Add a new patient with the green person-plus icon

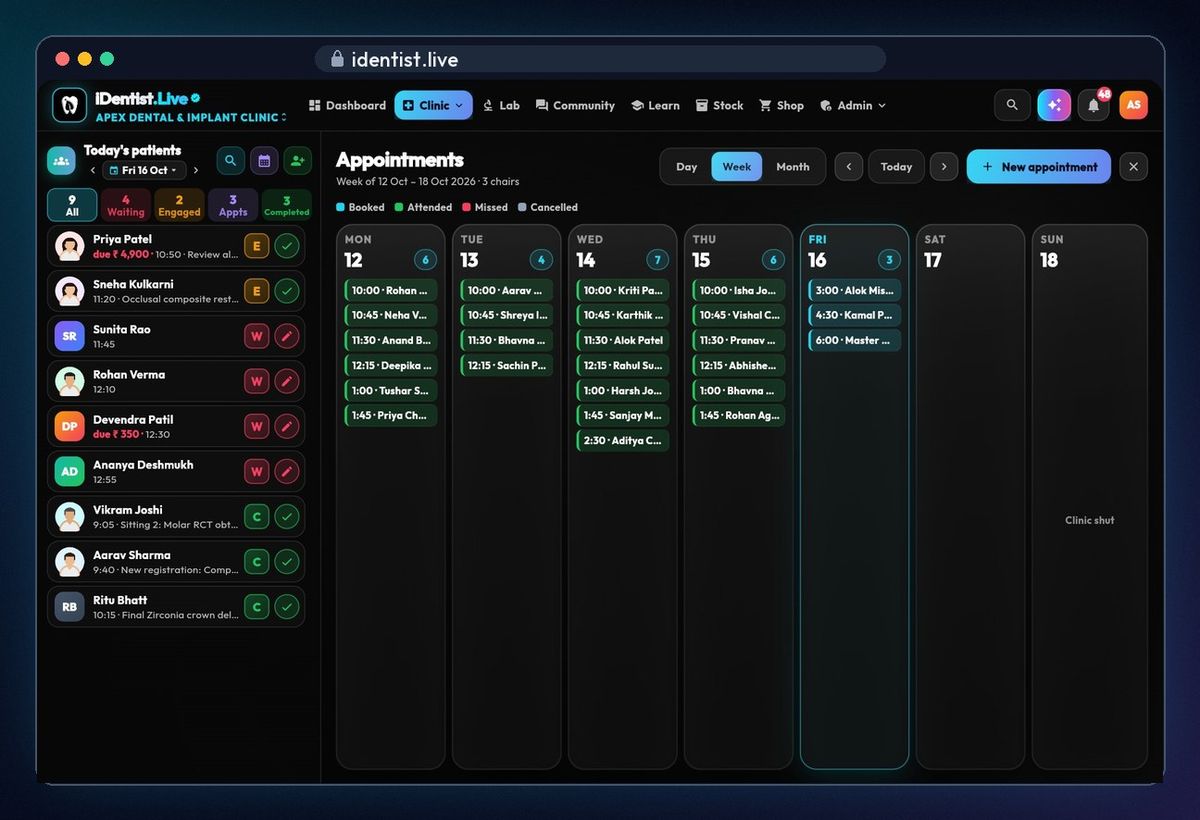[x=297, y=160]
